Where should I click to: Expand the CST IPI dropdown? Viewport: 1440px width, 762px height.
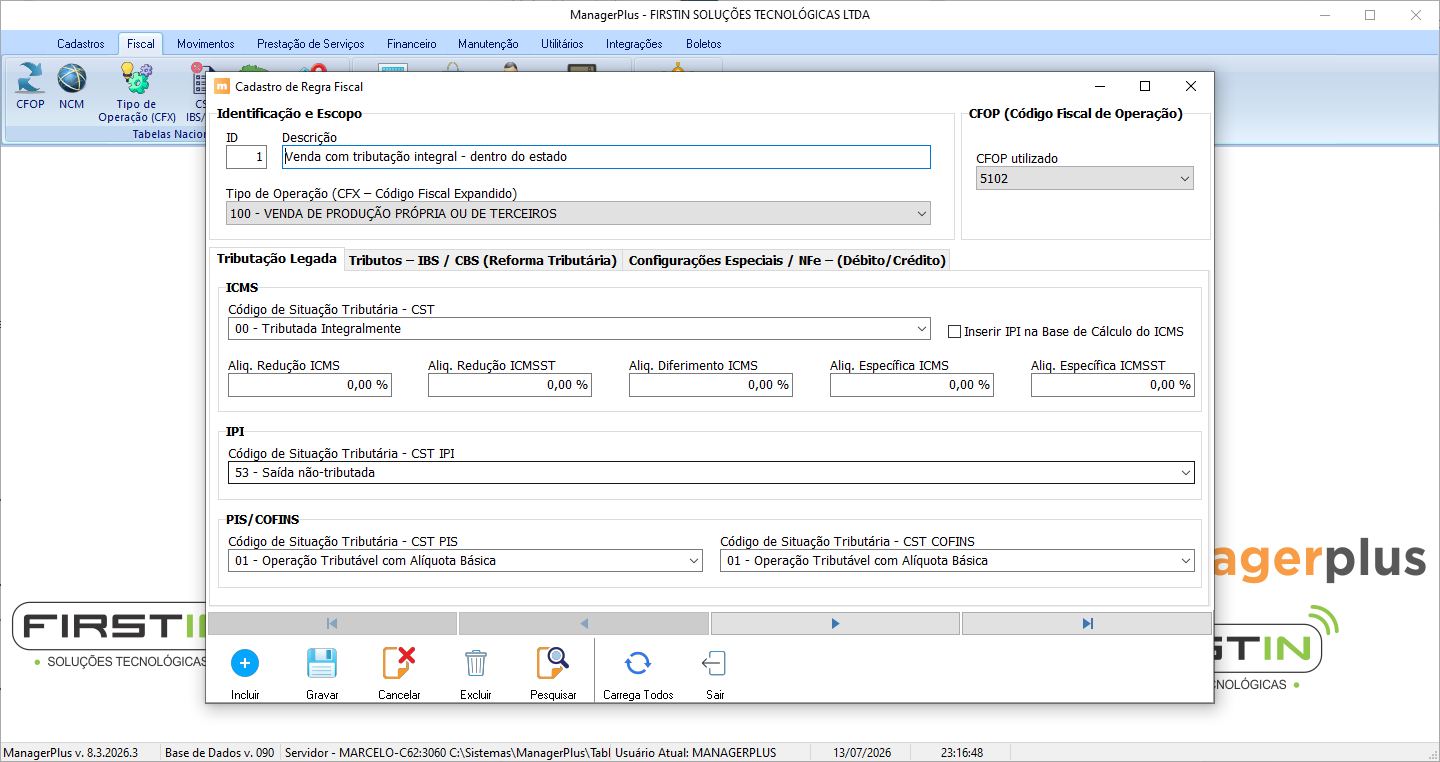(711, 472)
